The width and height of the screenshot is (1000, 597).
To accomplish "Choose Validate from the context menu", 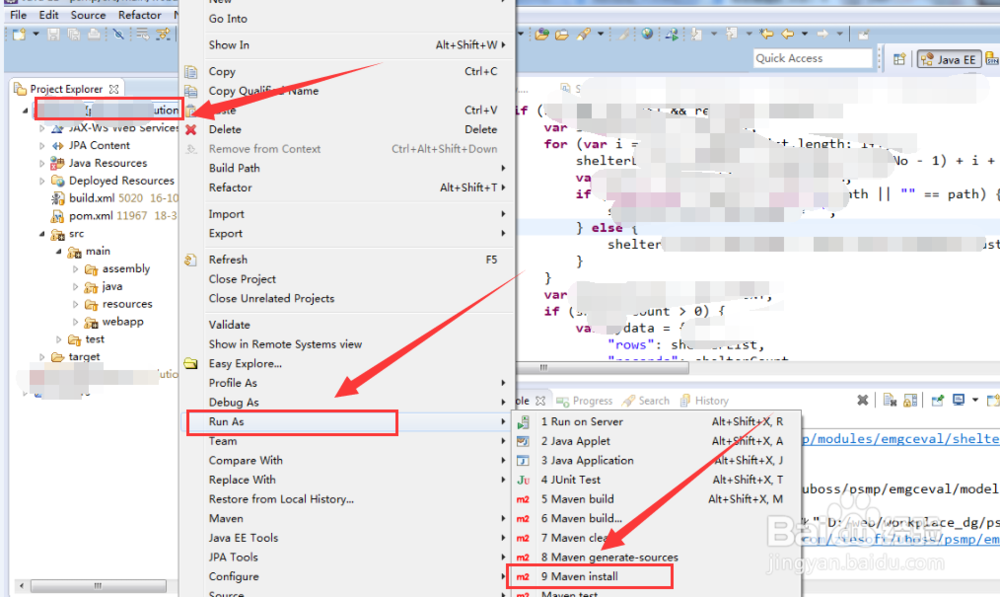I will 349,325.
